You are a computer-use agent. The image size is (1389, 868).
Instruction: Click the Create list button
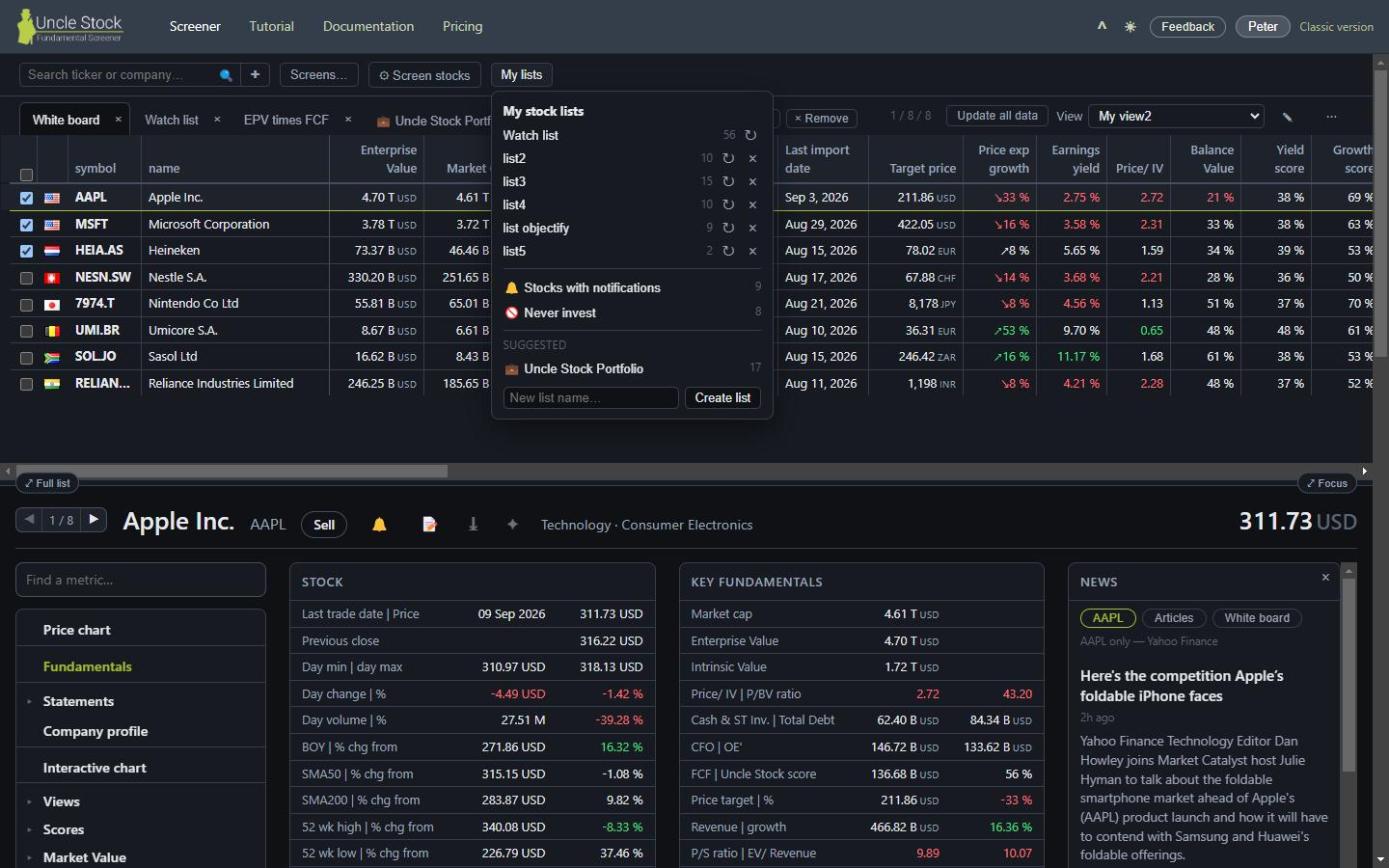point(723,398)
